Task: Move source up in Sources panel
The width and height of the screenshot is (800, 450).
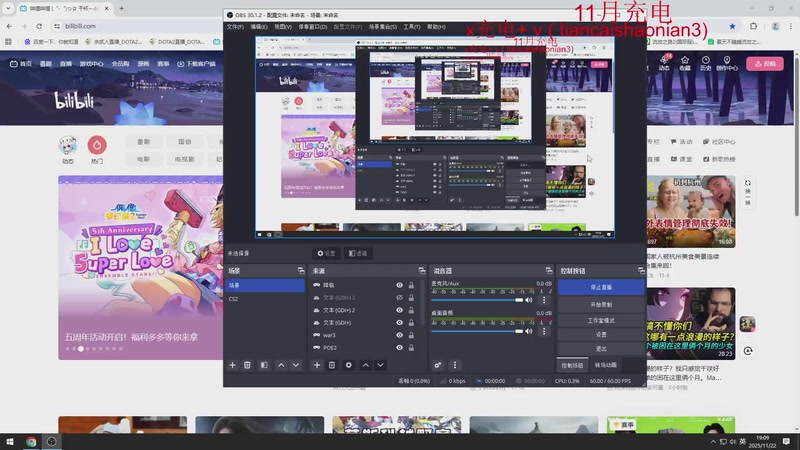Action: pyautogui.click(x=365, y=365)
